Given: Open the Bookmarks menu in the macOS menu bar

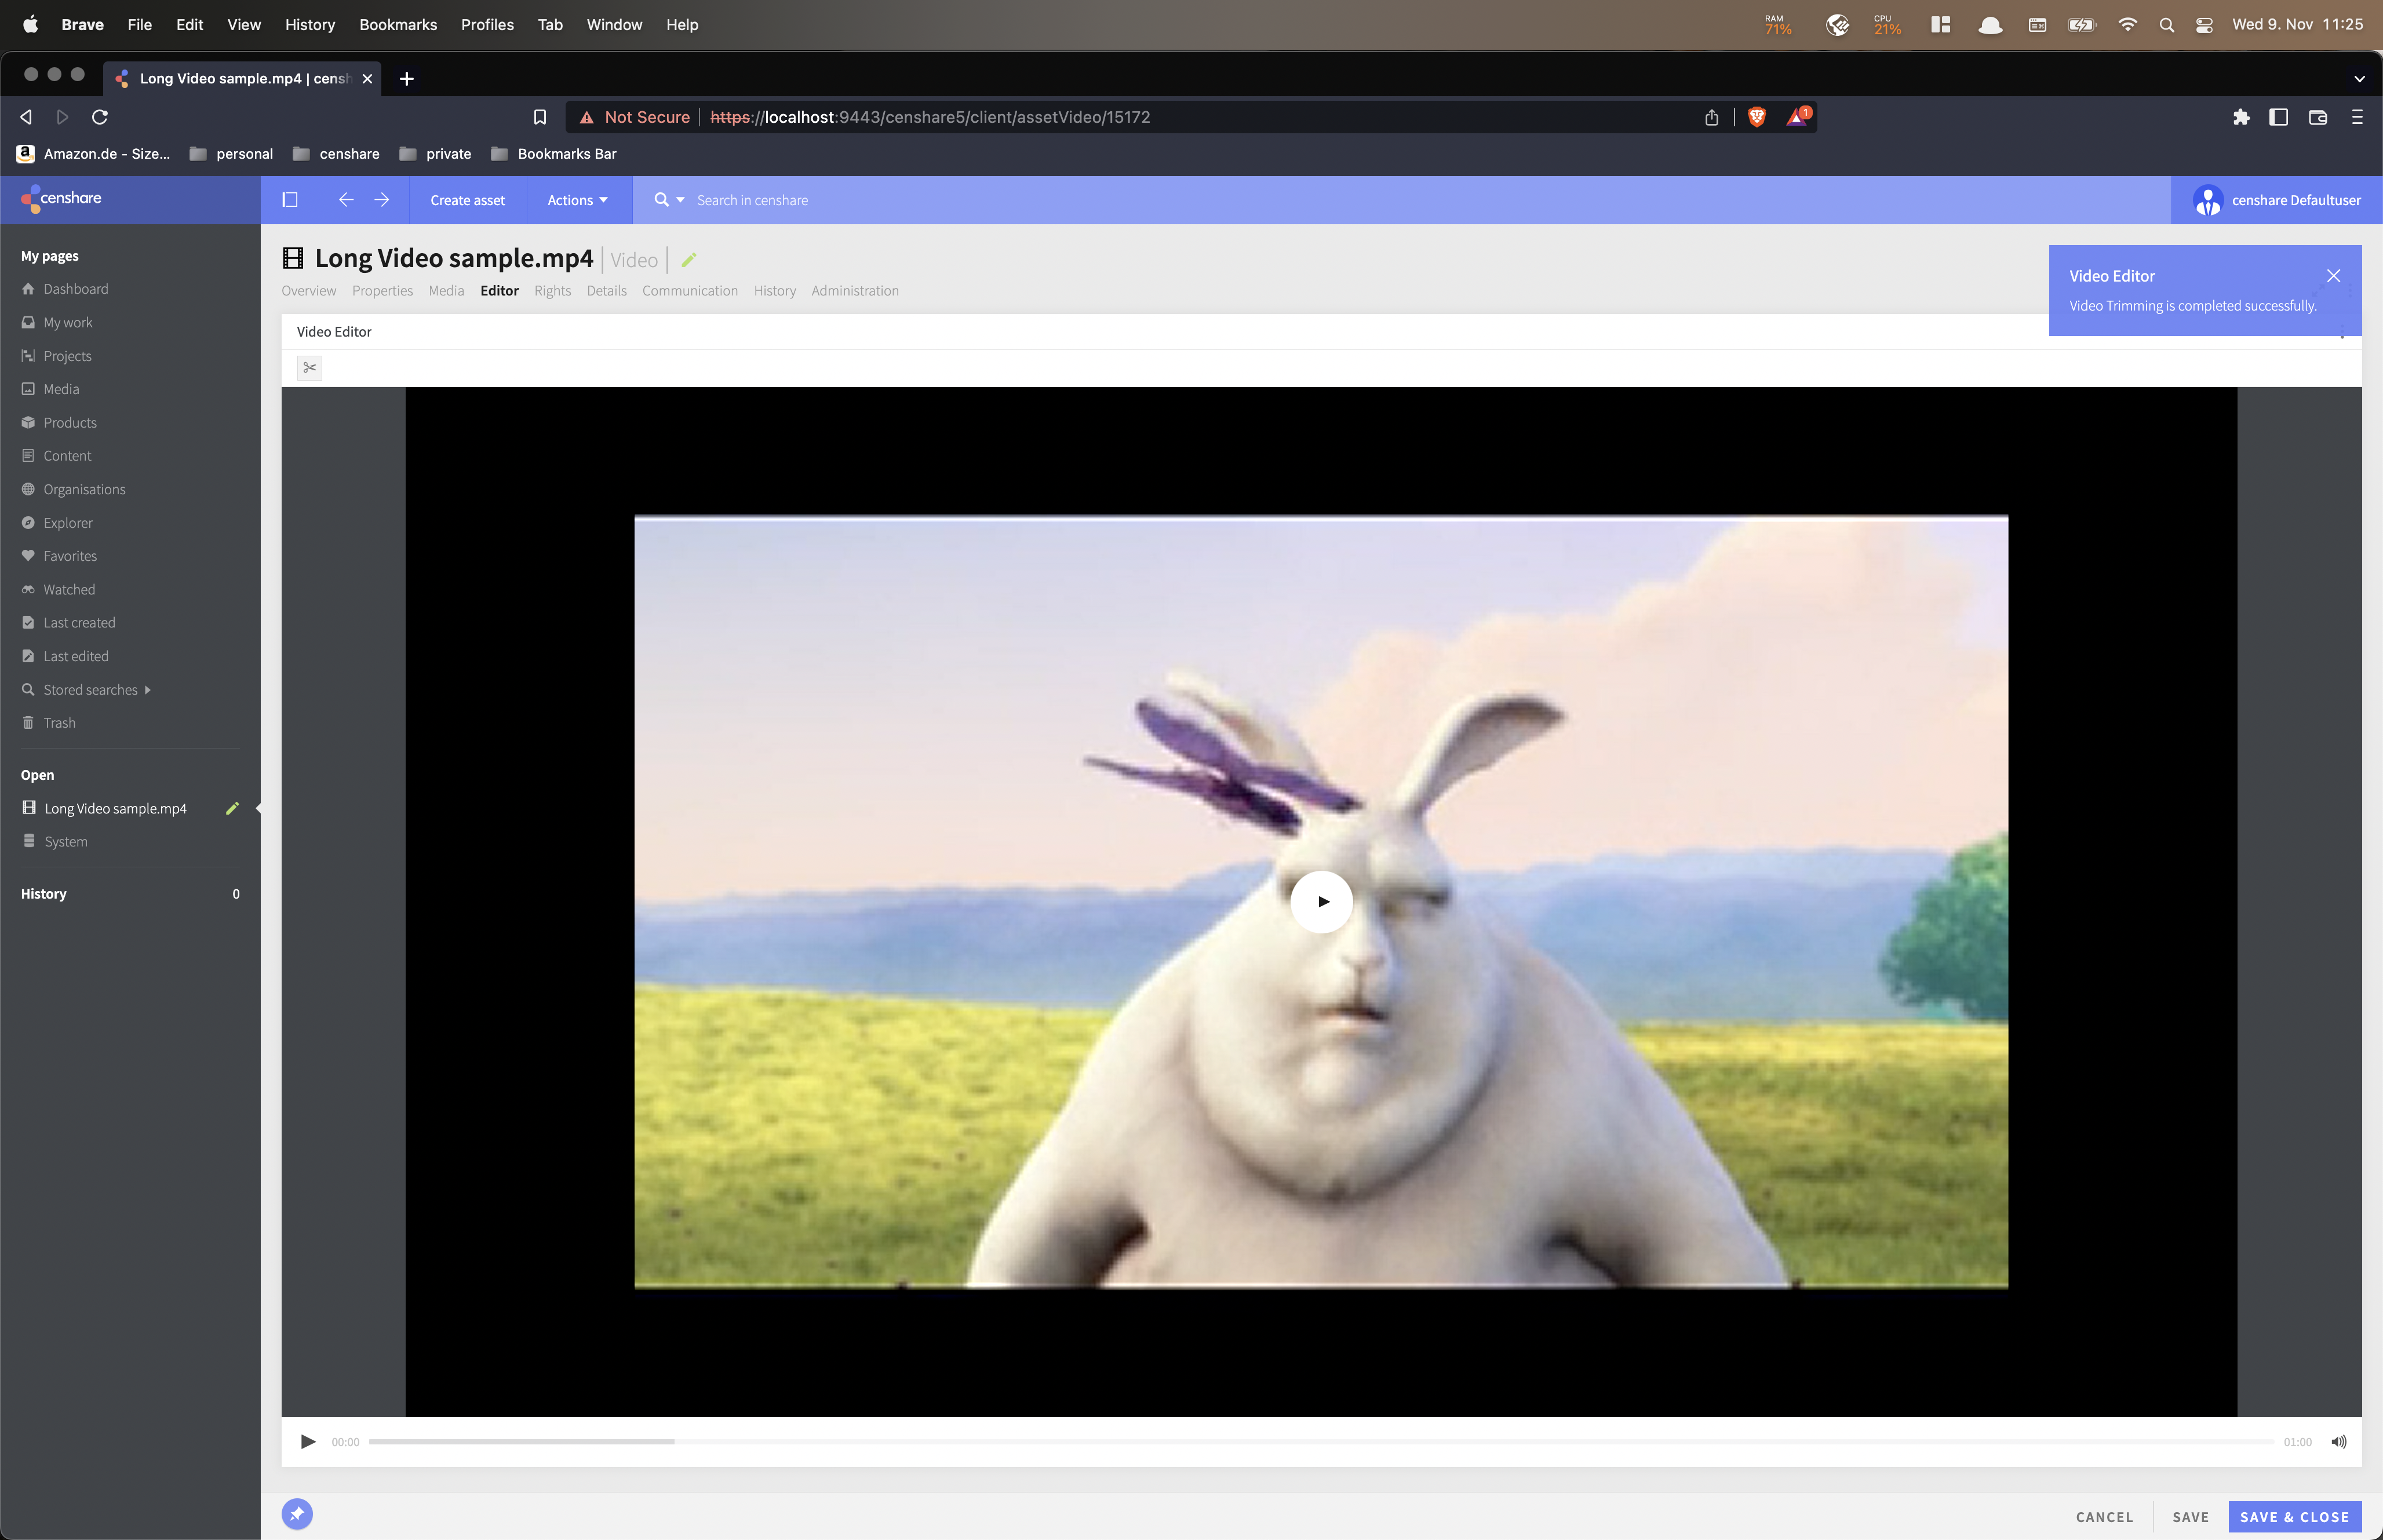Looking at the screenshot, I should (397, 24).
